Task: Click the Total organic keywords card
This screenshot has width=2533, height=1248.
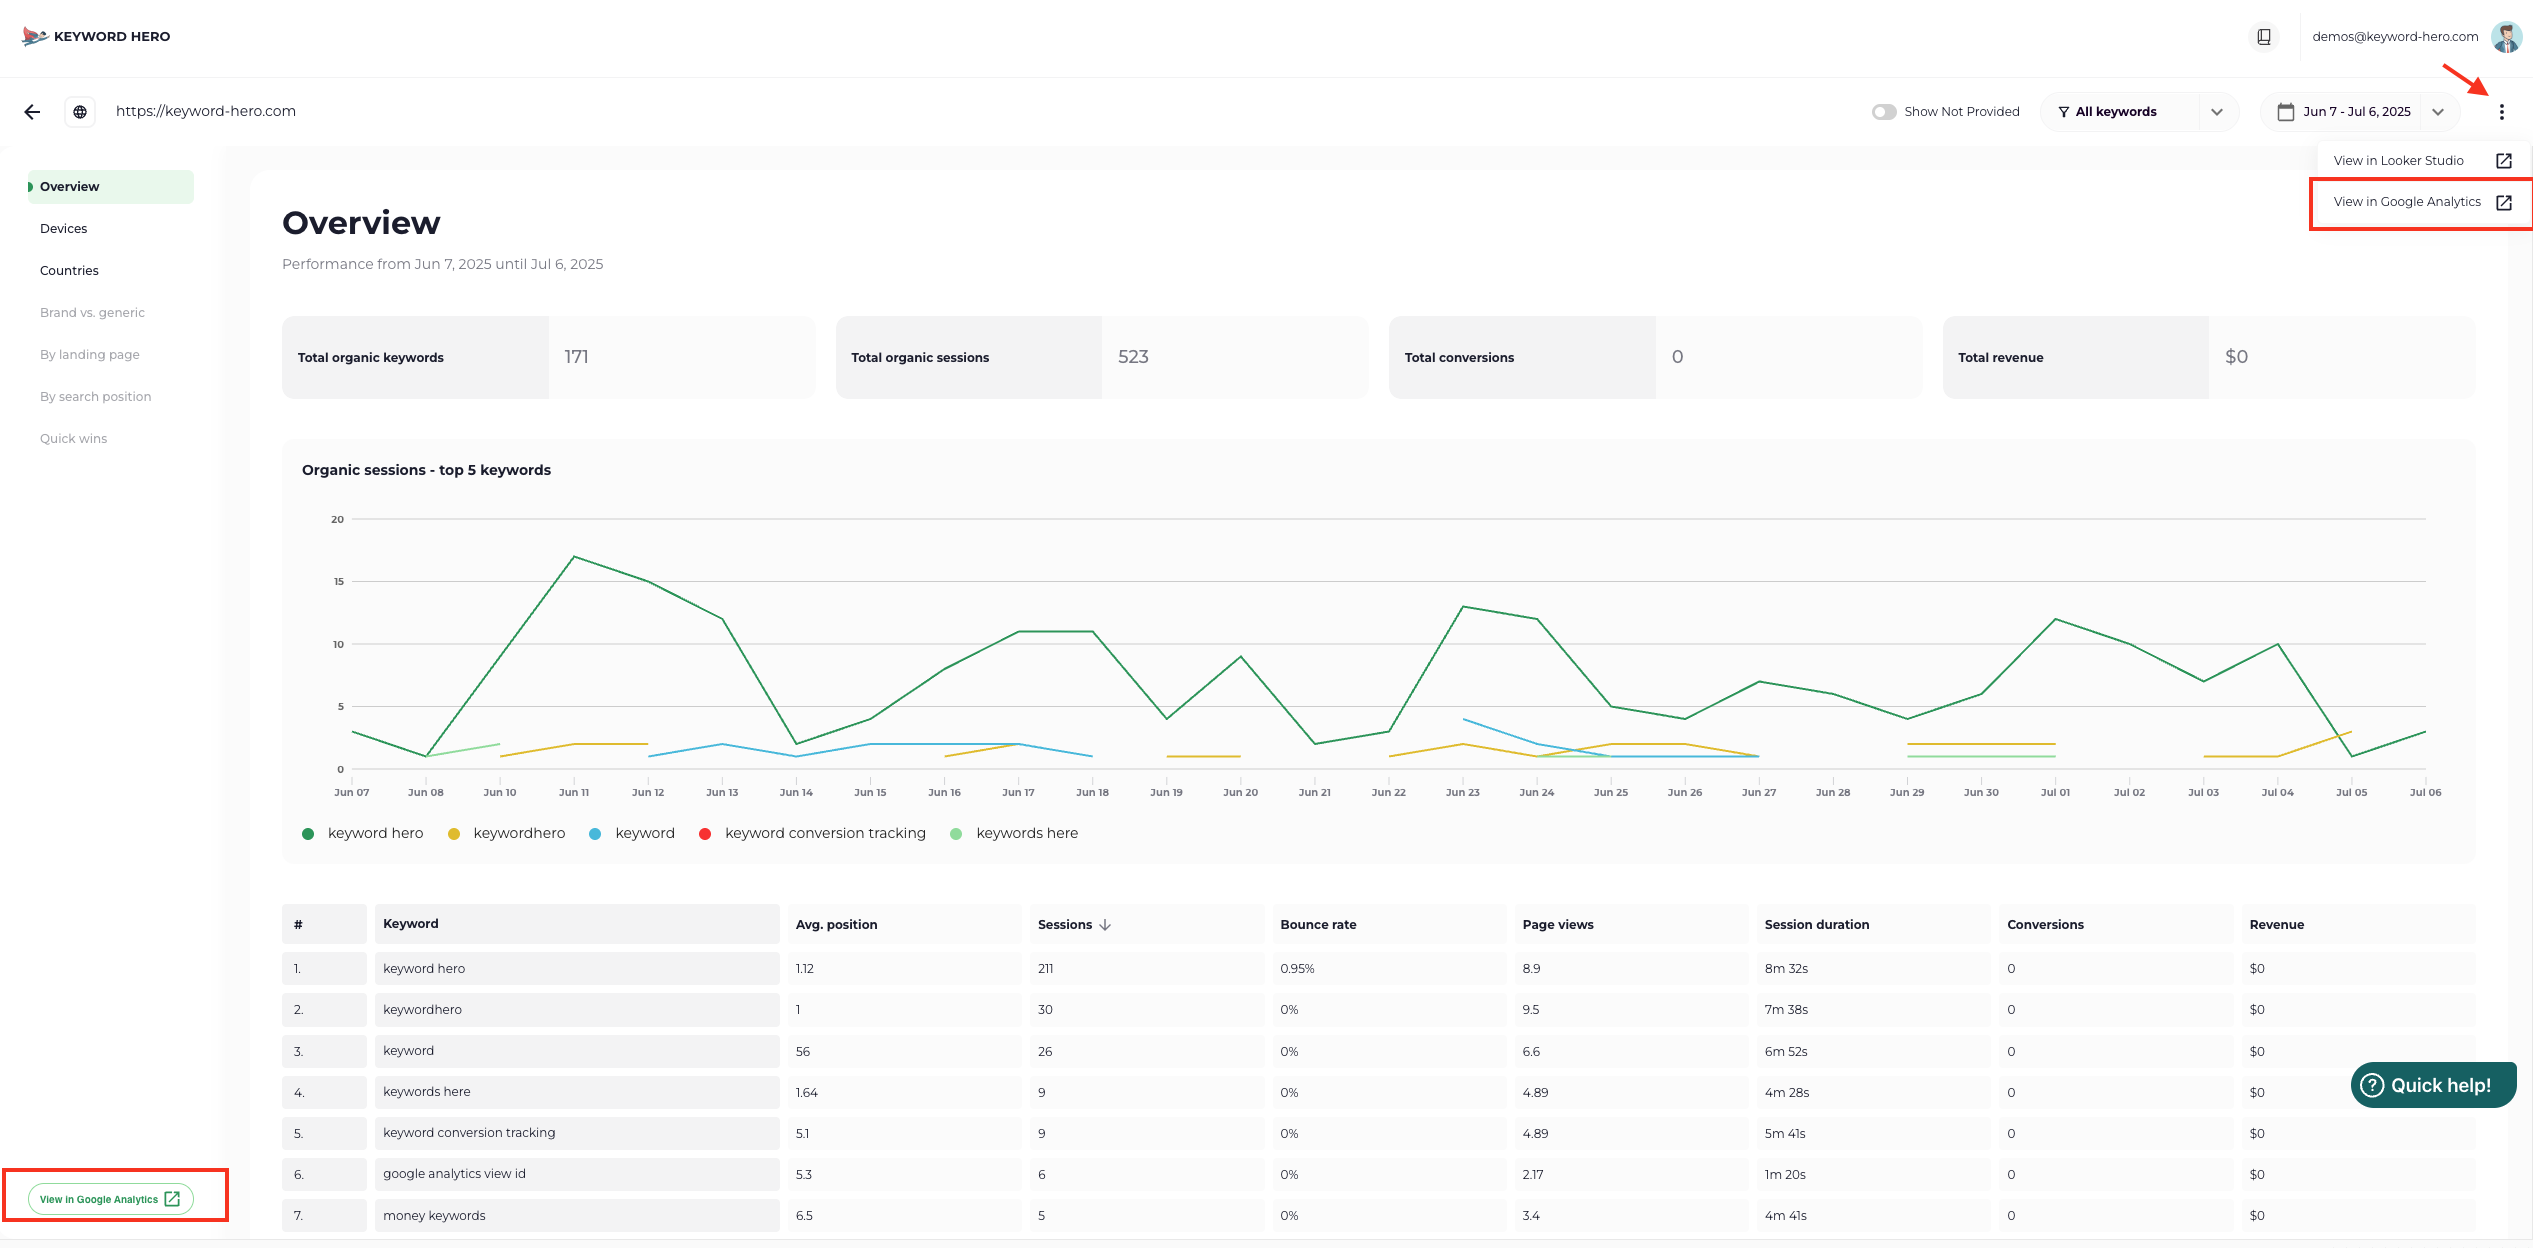Action: 548,357
